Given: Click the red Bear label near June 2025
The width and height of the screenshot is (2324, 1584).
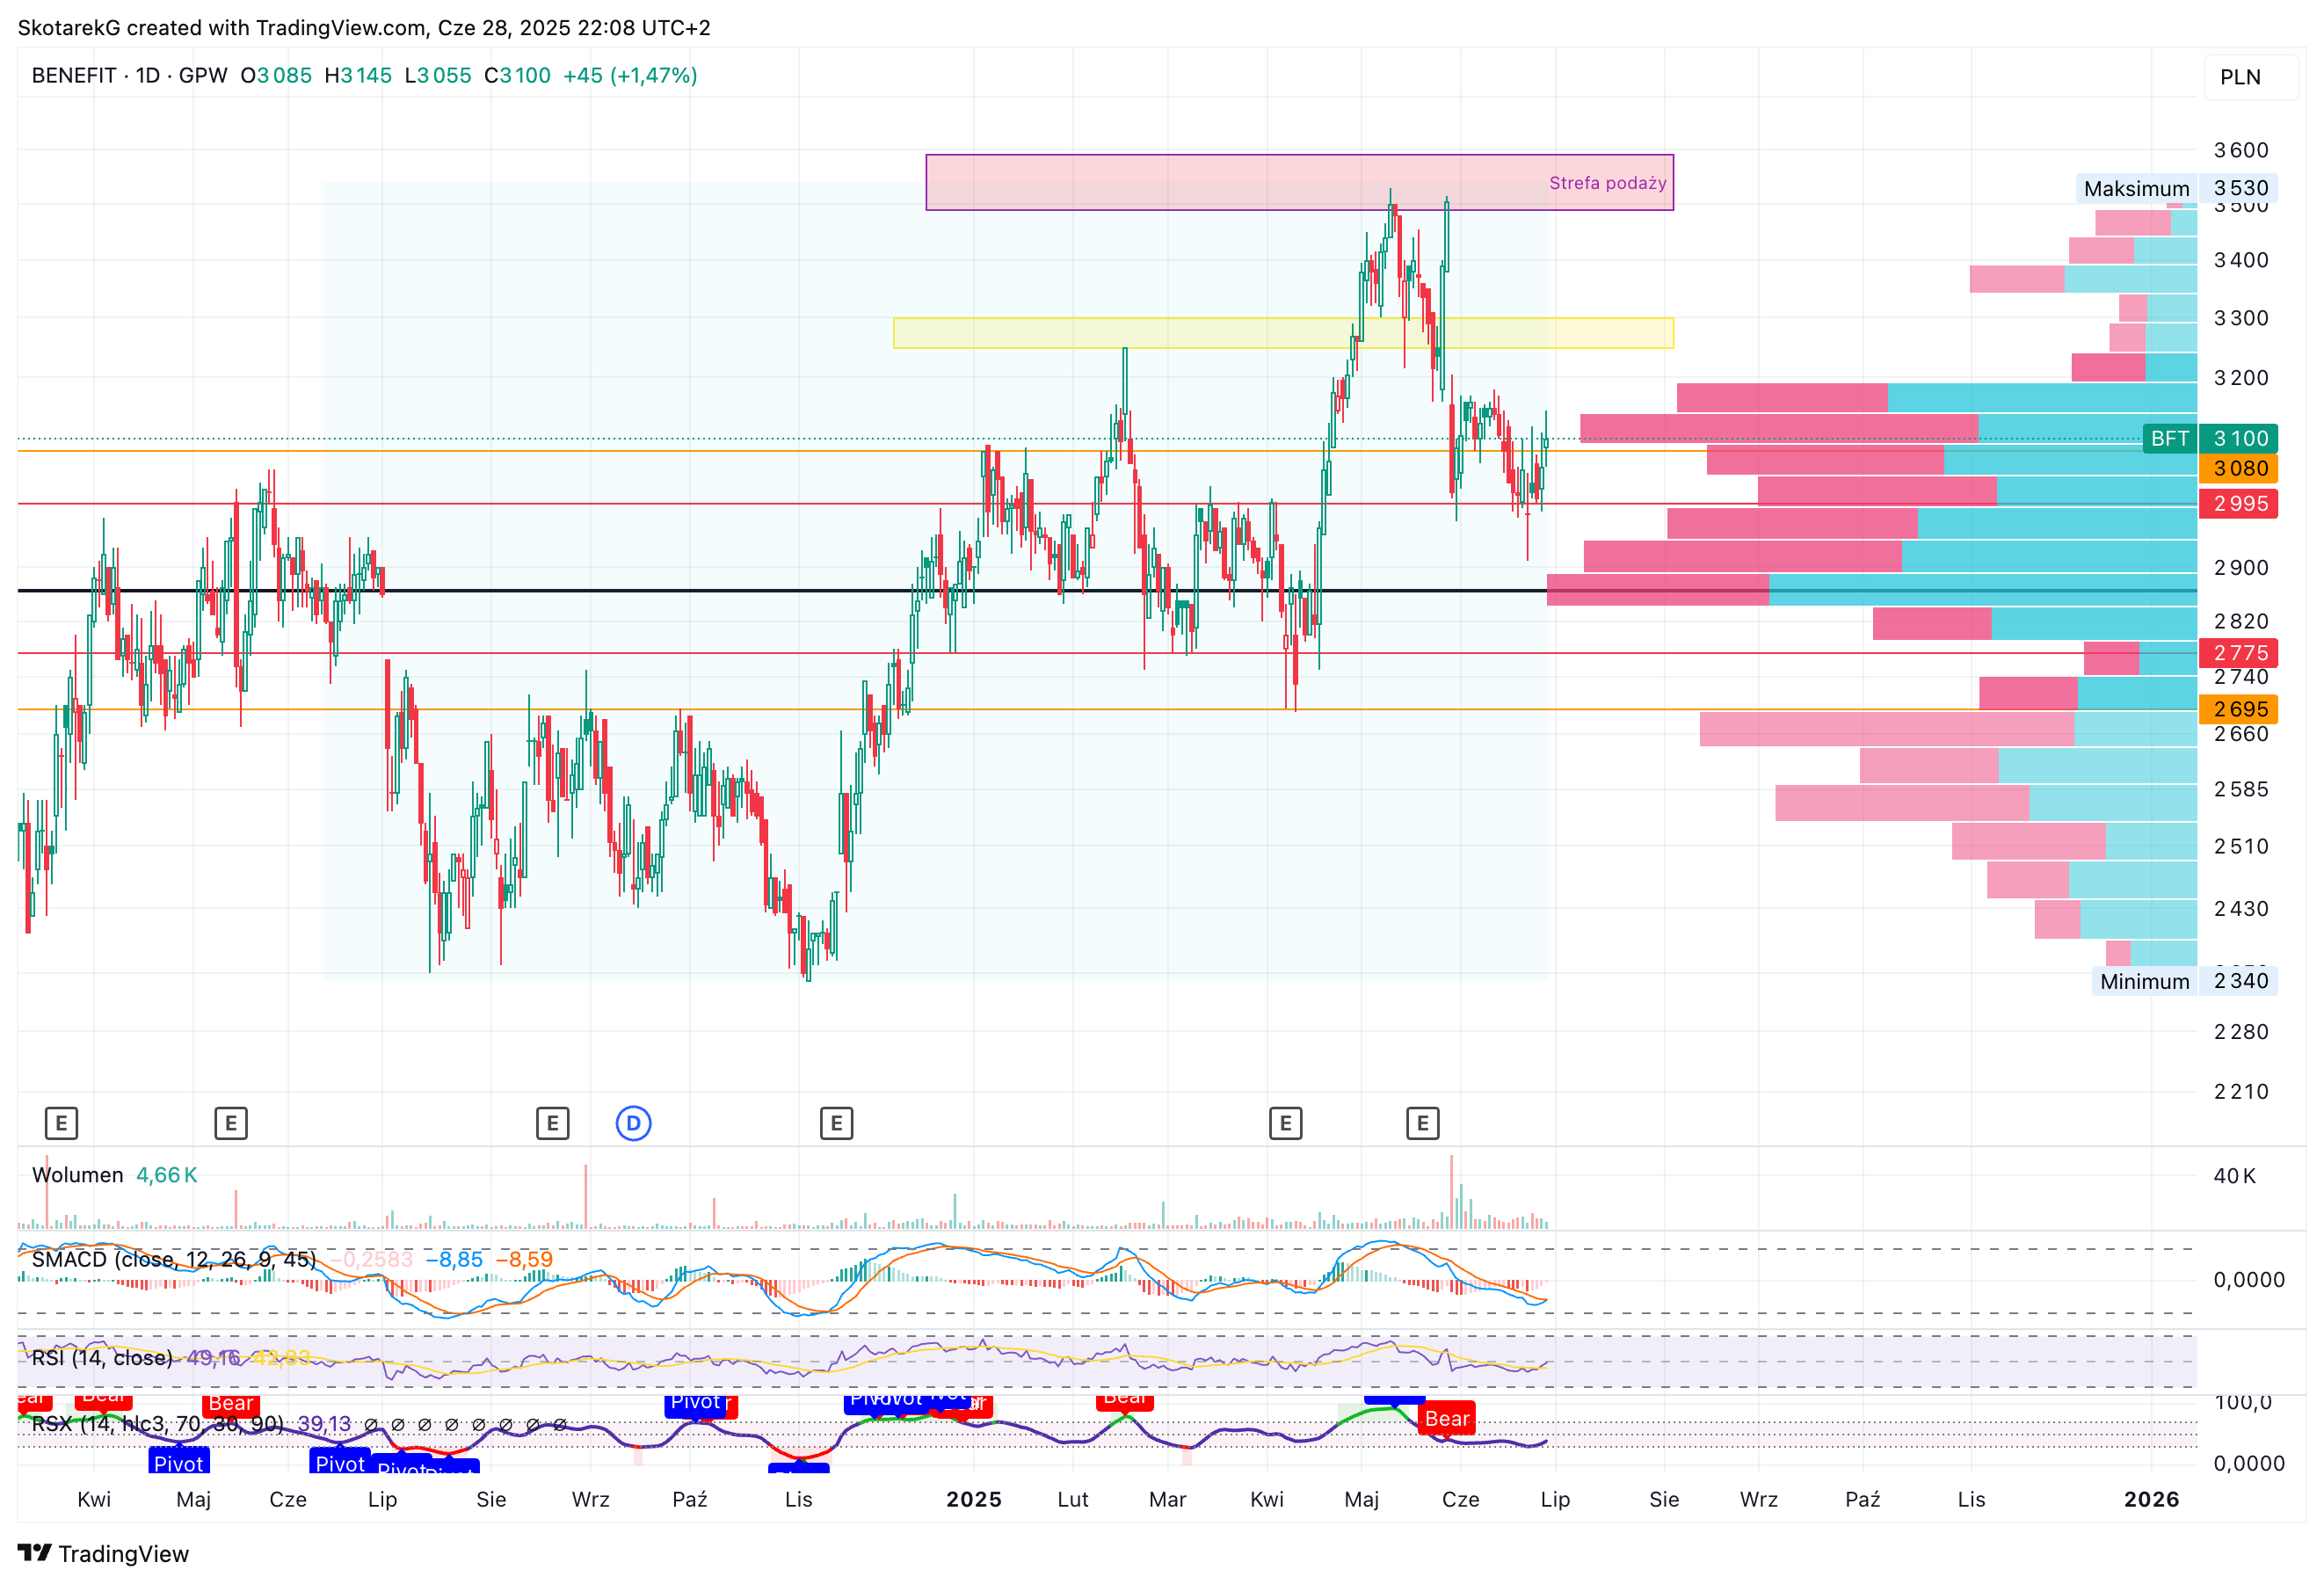Looking at the screenshot, I should point(1447,1419).
